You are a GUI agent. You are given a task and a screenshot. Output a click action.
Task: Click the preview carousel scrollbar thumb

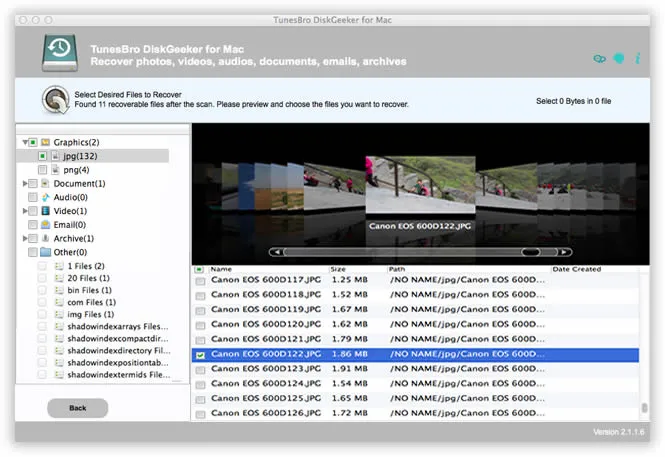pos(530,252)
